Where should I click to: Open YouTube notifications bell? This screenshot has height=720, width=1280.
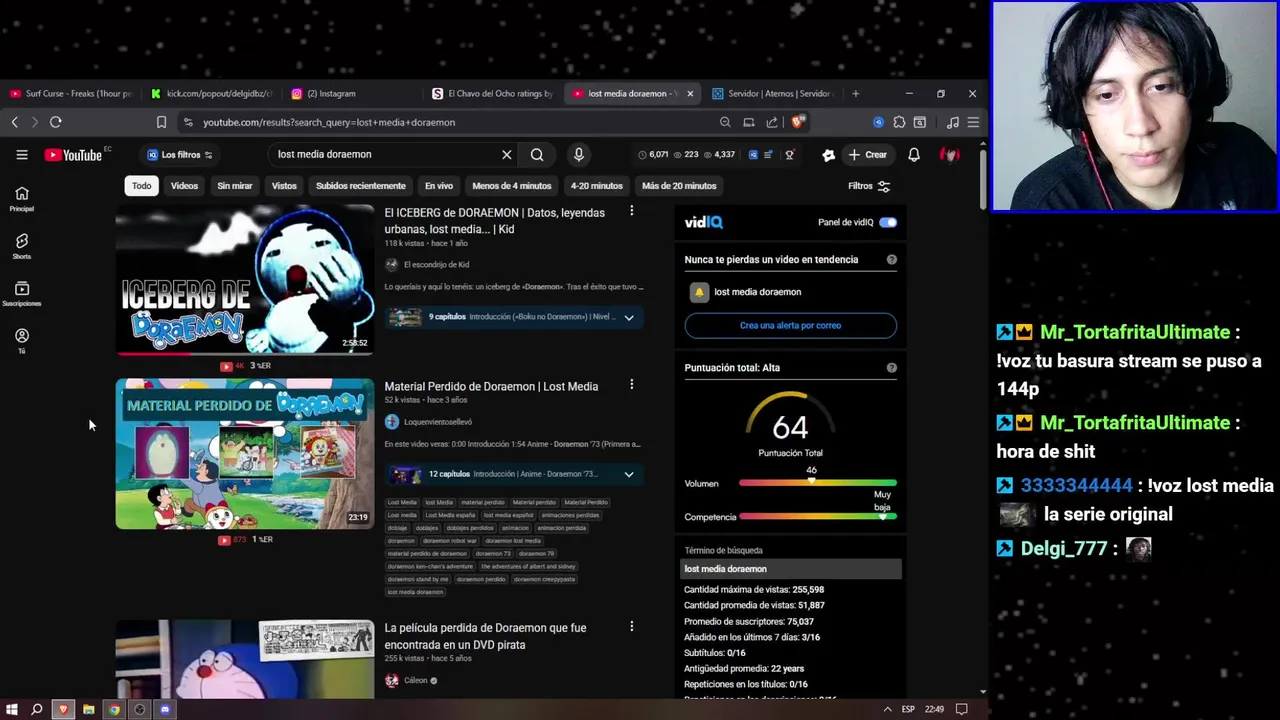point(913,154)
